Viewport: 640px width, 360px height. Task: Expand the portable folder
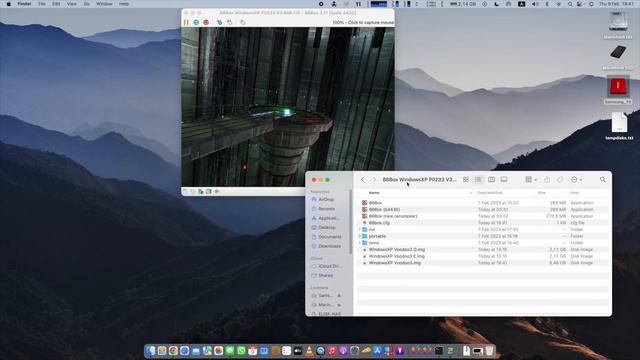coord(359,236)
